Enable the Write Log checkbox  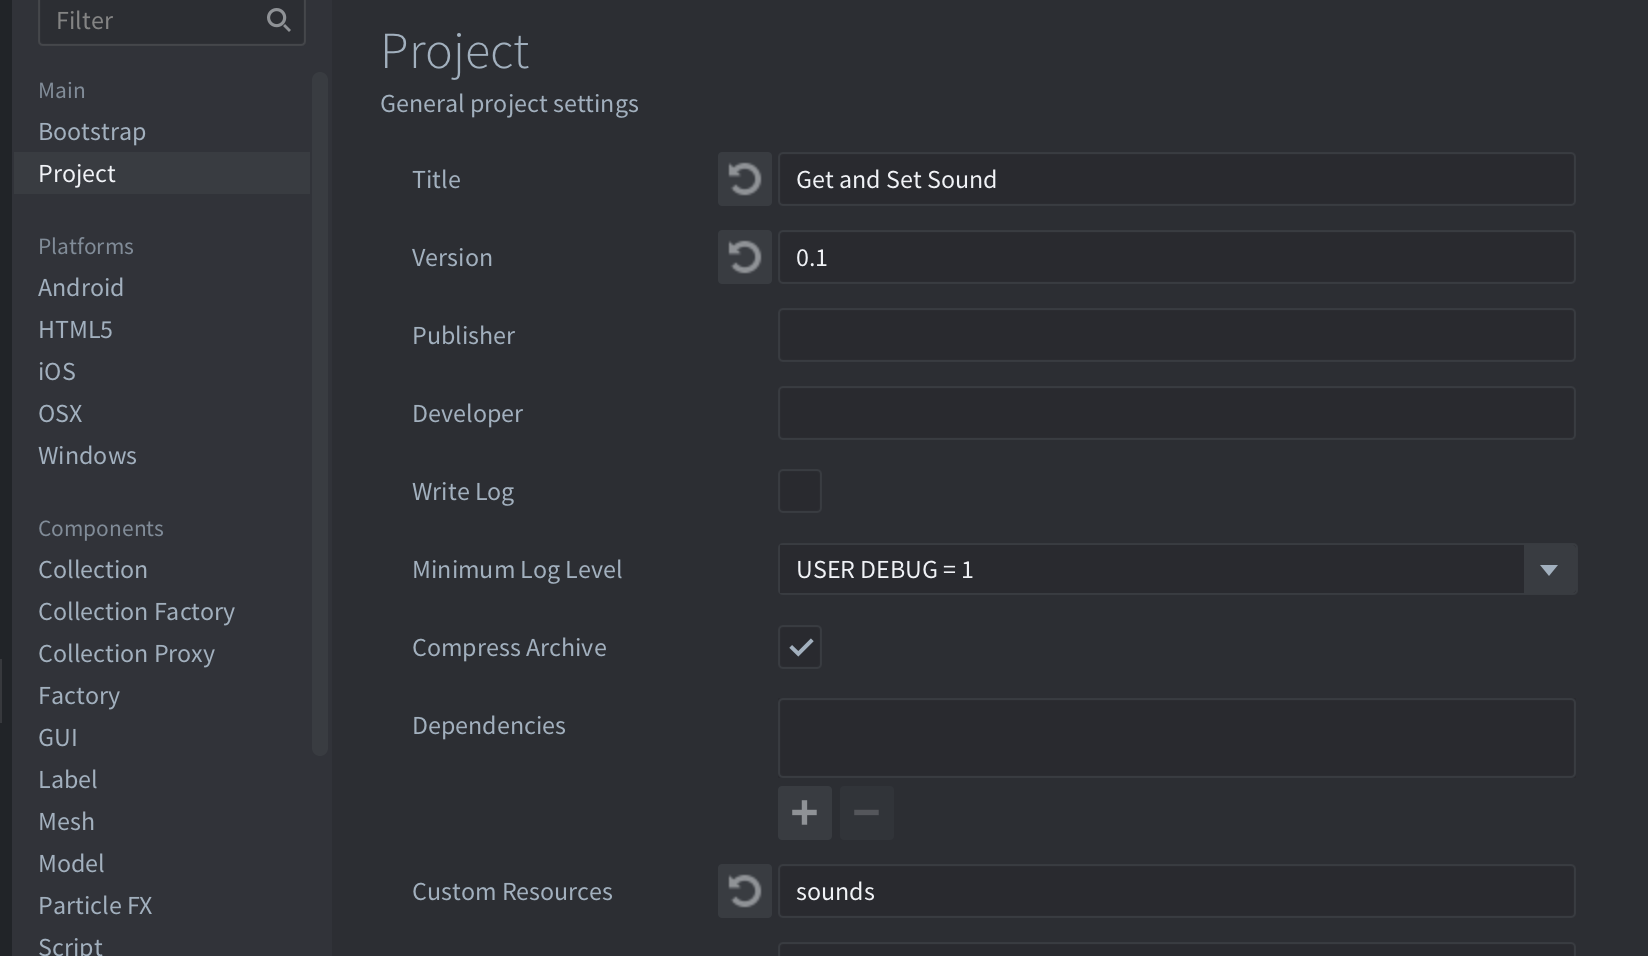(x=800, y=491)
